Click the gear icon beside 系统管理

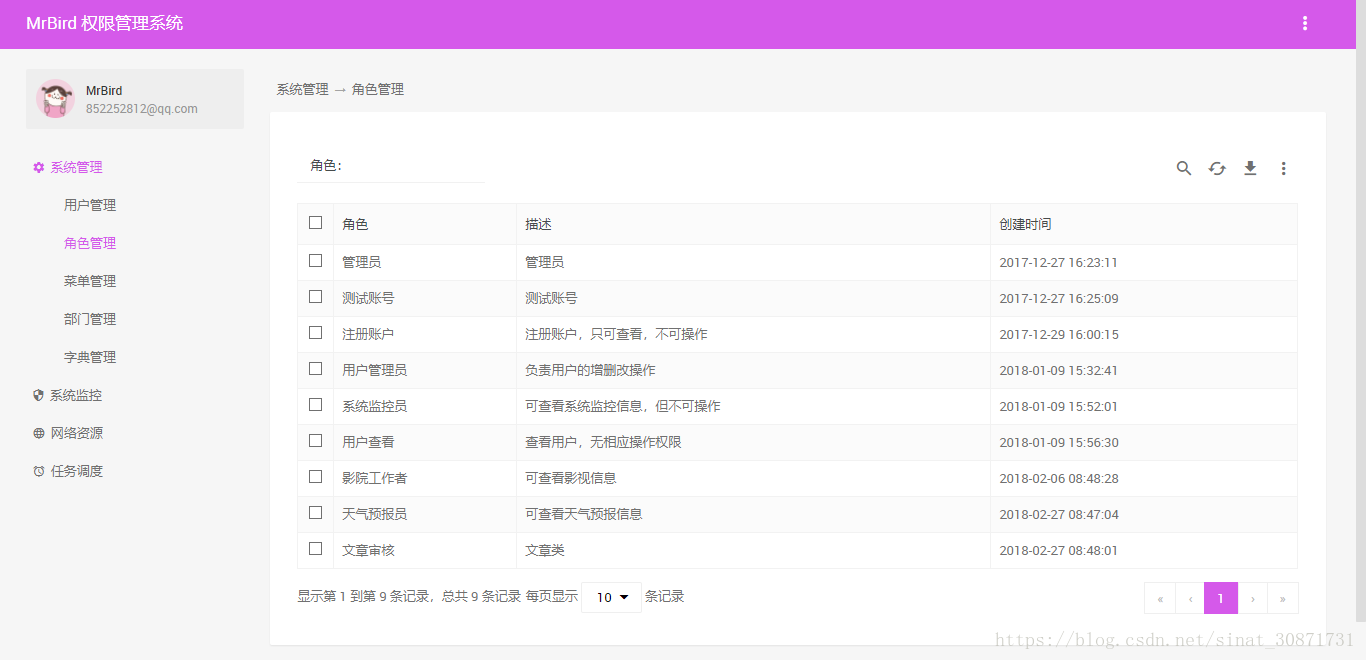[x=39, y=168]
